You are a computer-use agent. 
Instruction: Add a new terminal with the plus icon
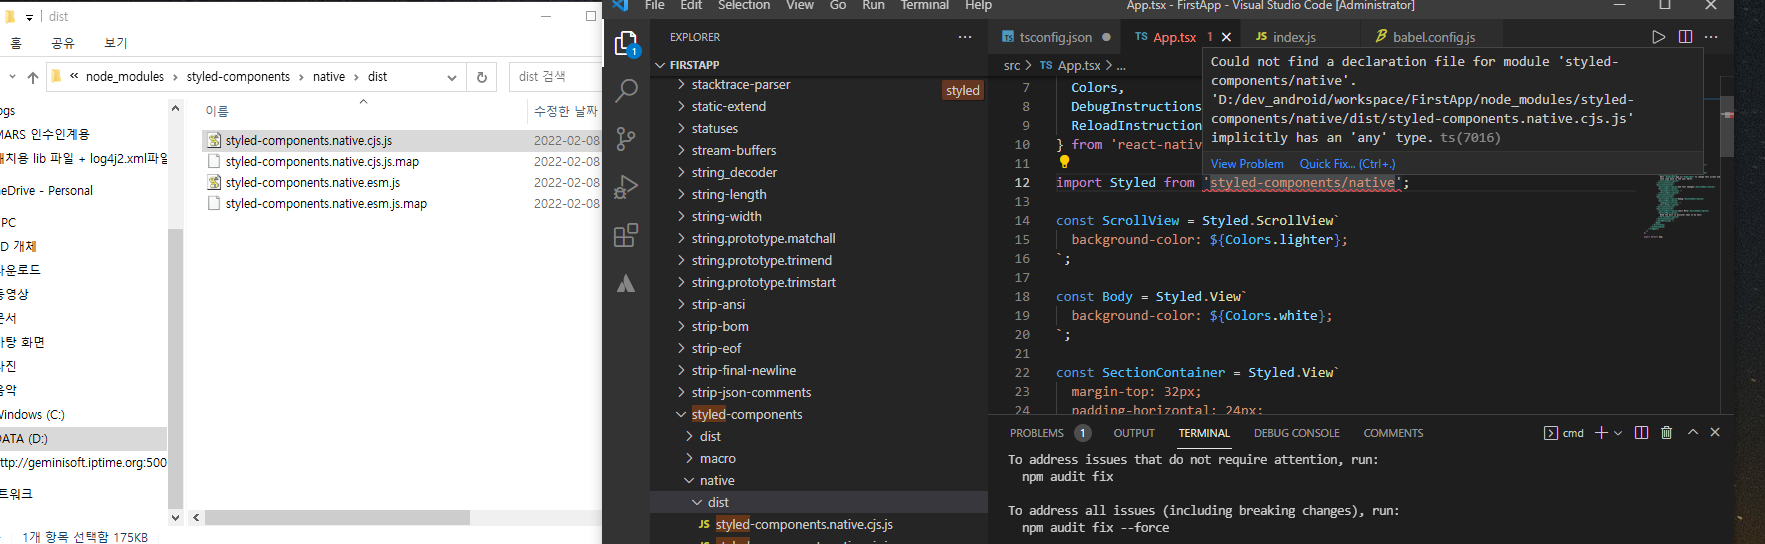1601,433
